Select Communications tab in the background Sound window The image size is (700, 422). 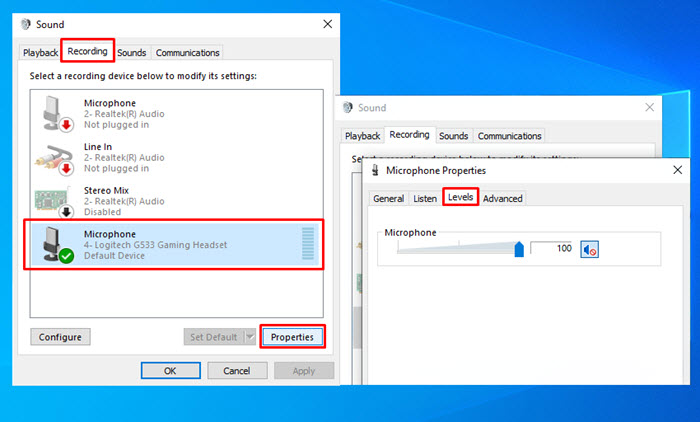tap(509, 136)
